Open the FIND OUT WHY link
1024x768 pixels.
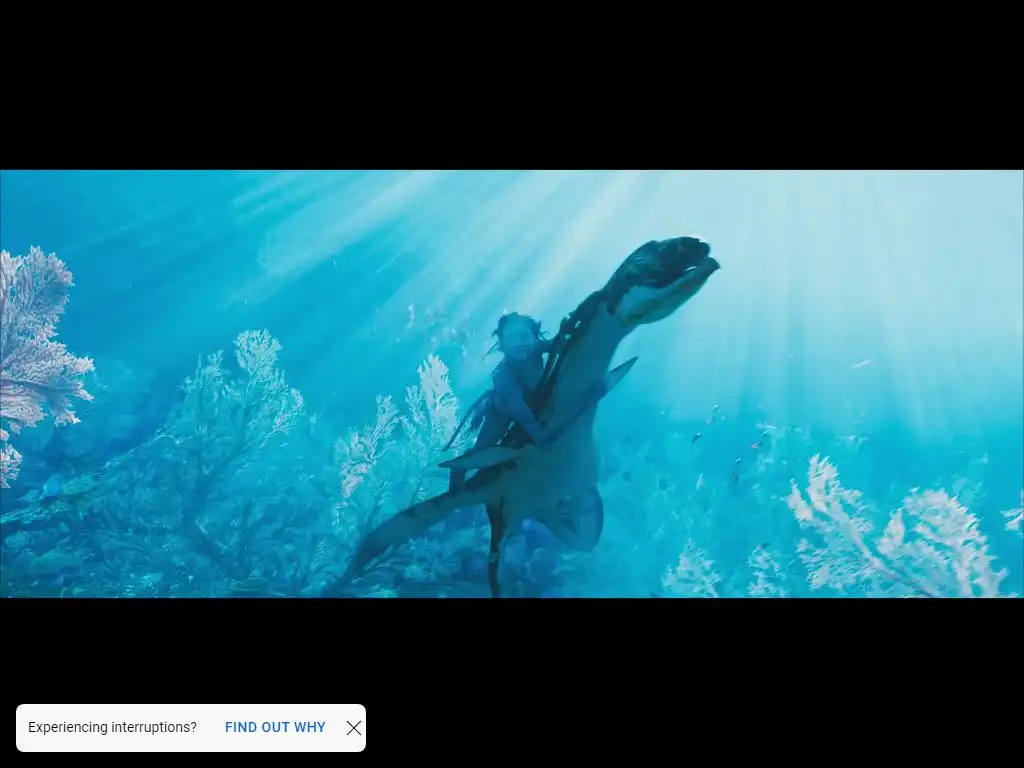tap(275, 728)
